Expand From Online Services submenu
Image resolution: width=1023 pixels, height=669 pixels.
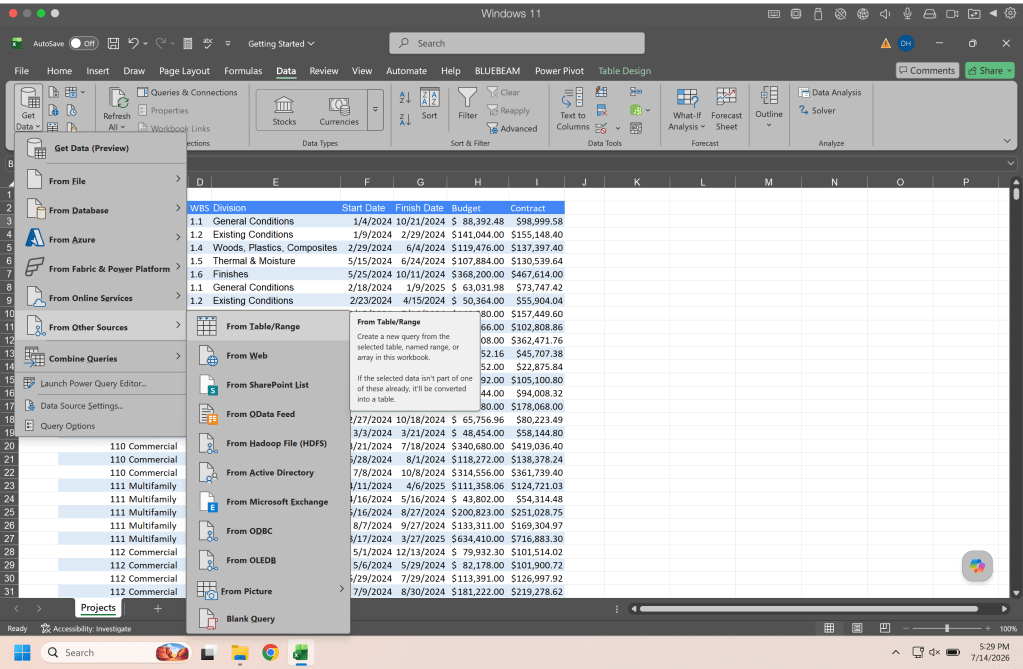coord(101,298)
